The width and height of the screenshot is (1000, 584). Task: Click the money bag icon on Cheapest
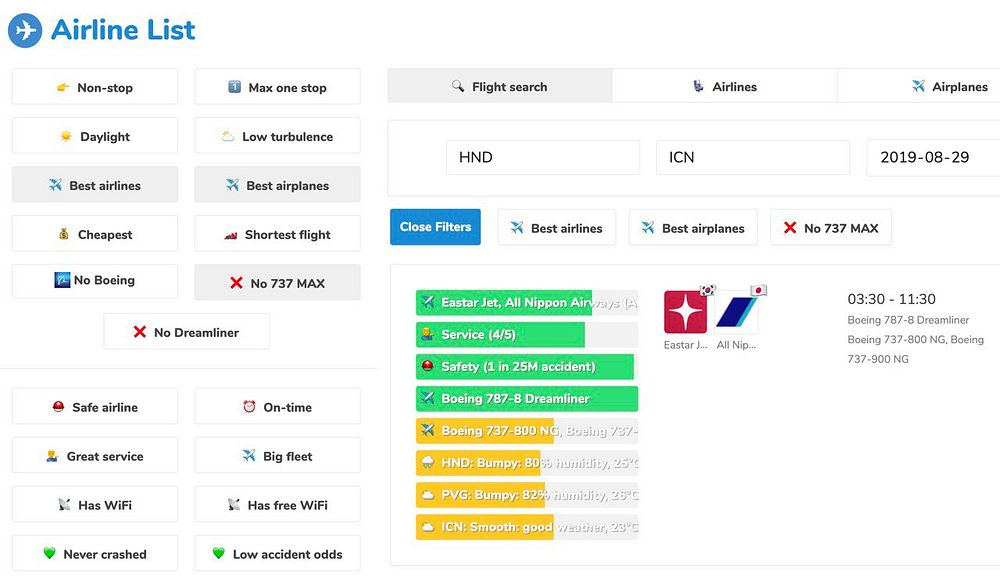tap(64, 234)
